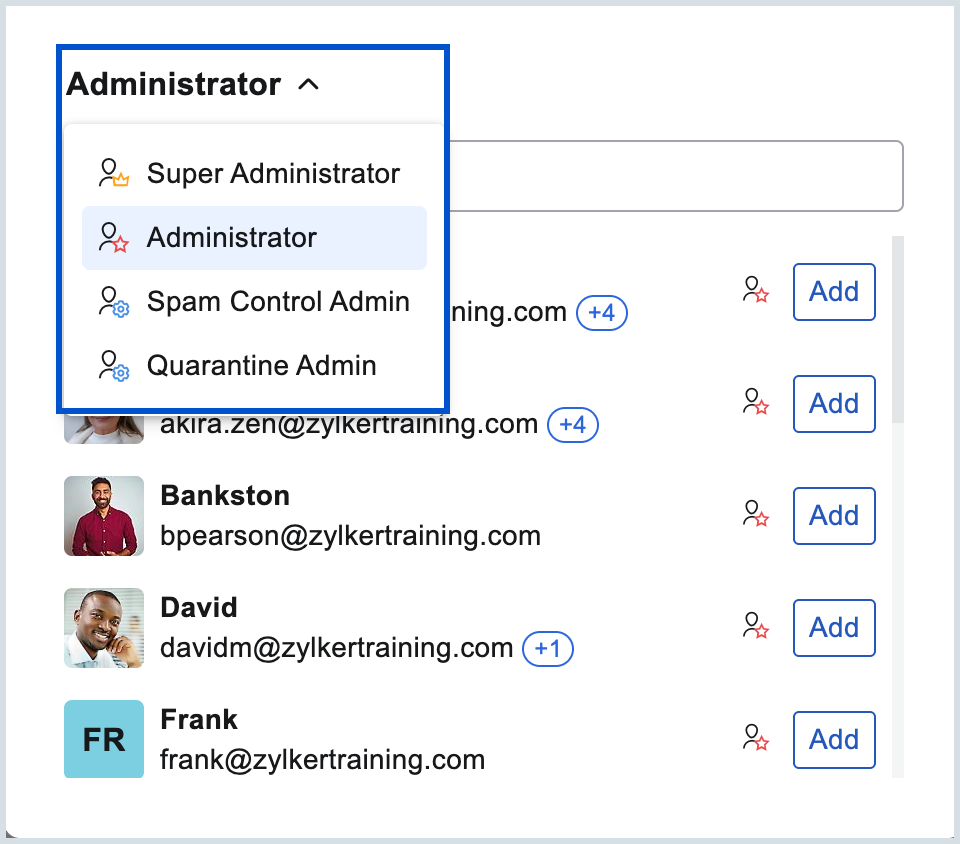Click the user list vertical scrollbar
The height and width of the screenshot is (844, 960).
898,330
